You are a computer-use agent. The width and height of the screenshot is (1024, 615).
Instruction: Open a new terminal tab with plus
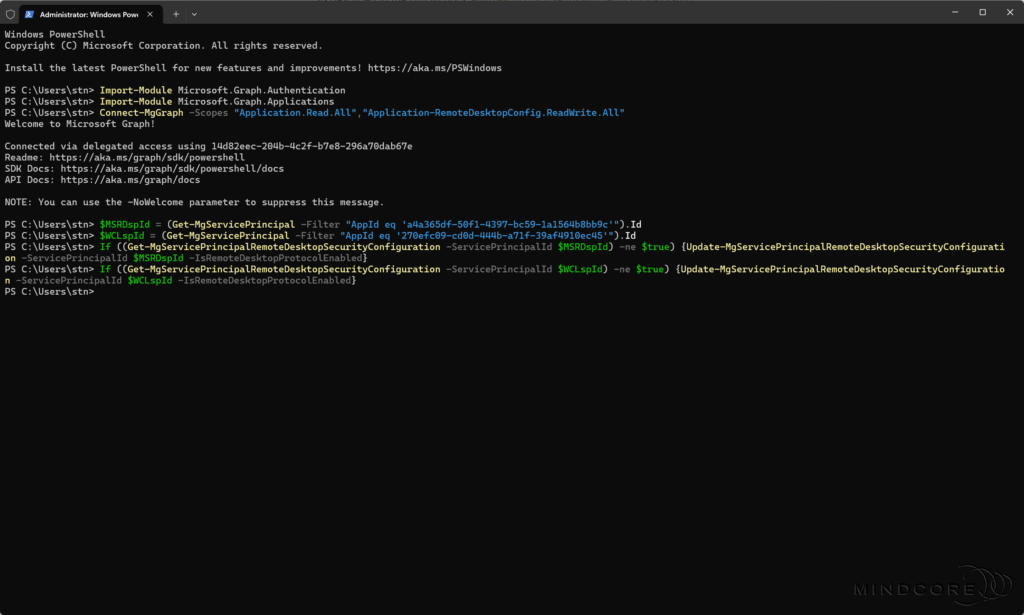[x=176, y=14]
